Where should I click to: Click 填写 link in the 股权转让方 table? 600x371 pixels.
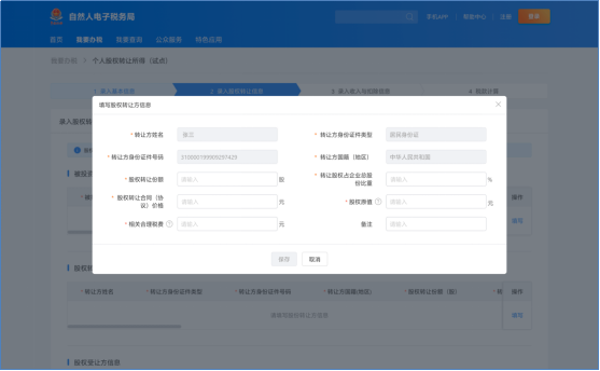tap(517, 316)
